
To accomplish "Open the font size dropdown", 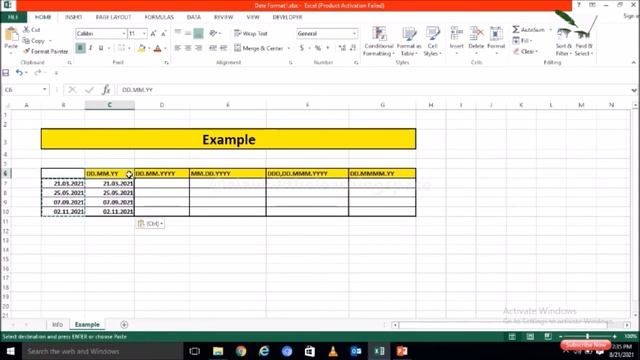I will tap(144, 33).
